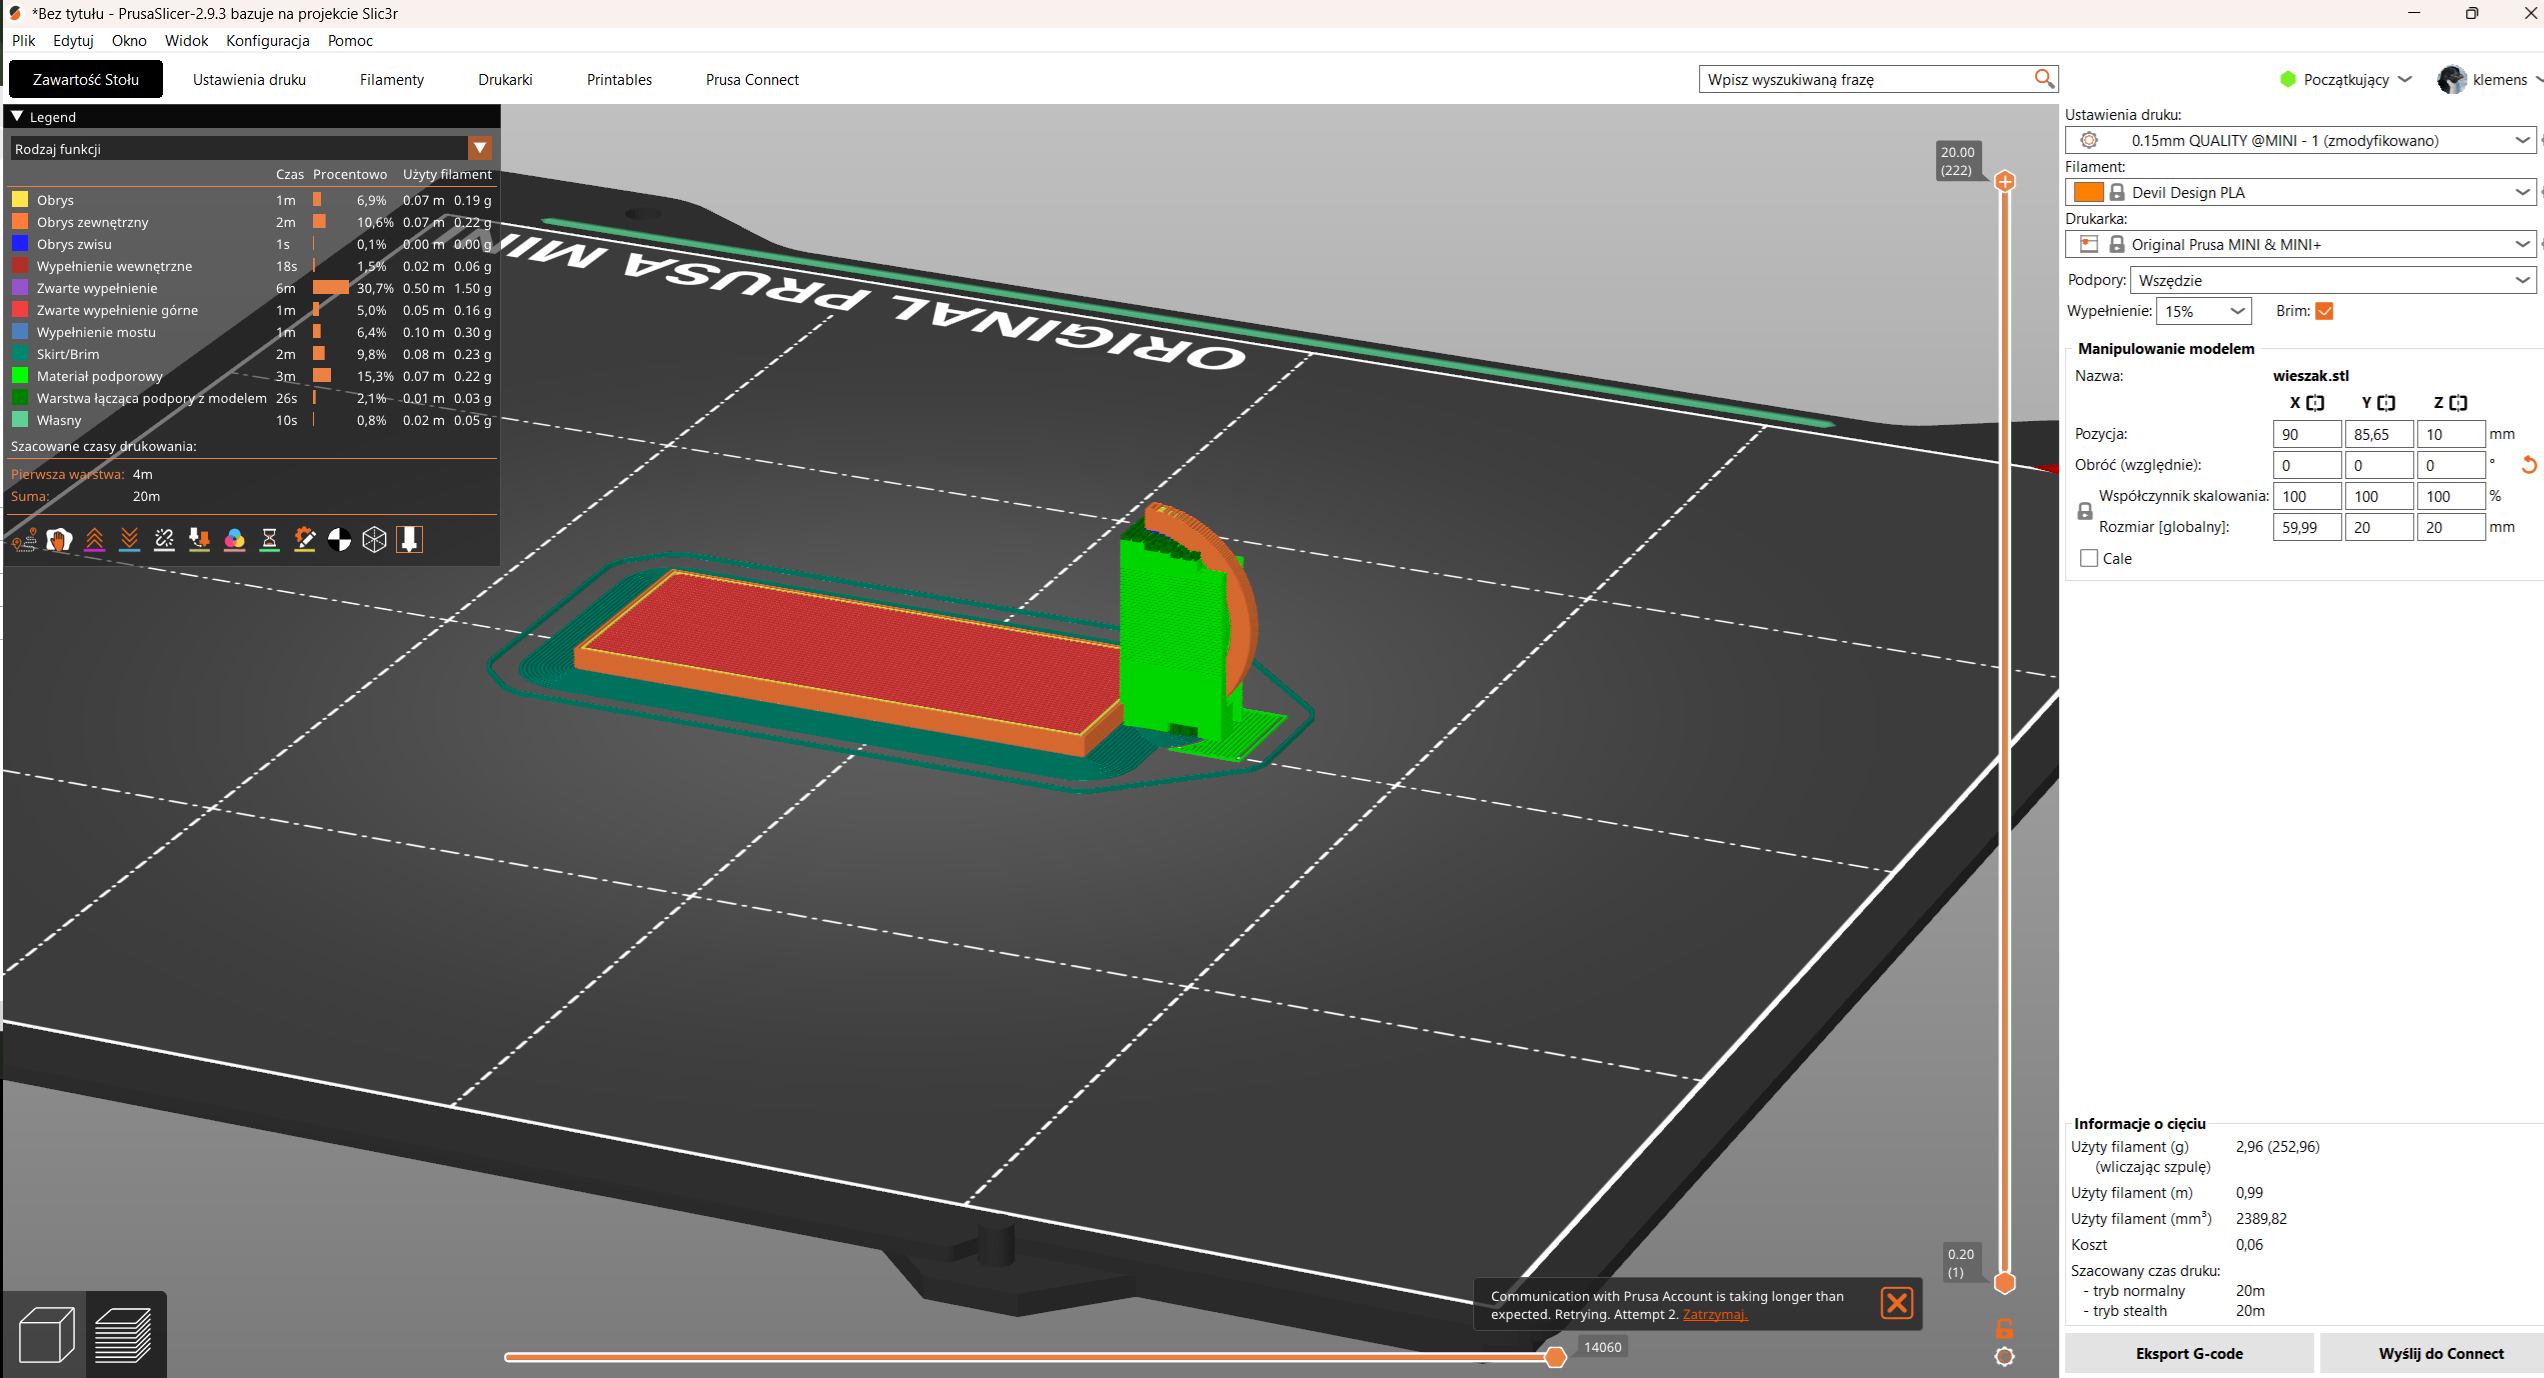Click the Wyślij do Connect button

2441,1353
